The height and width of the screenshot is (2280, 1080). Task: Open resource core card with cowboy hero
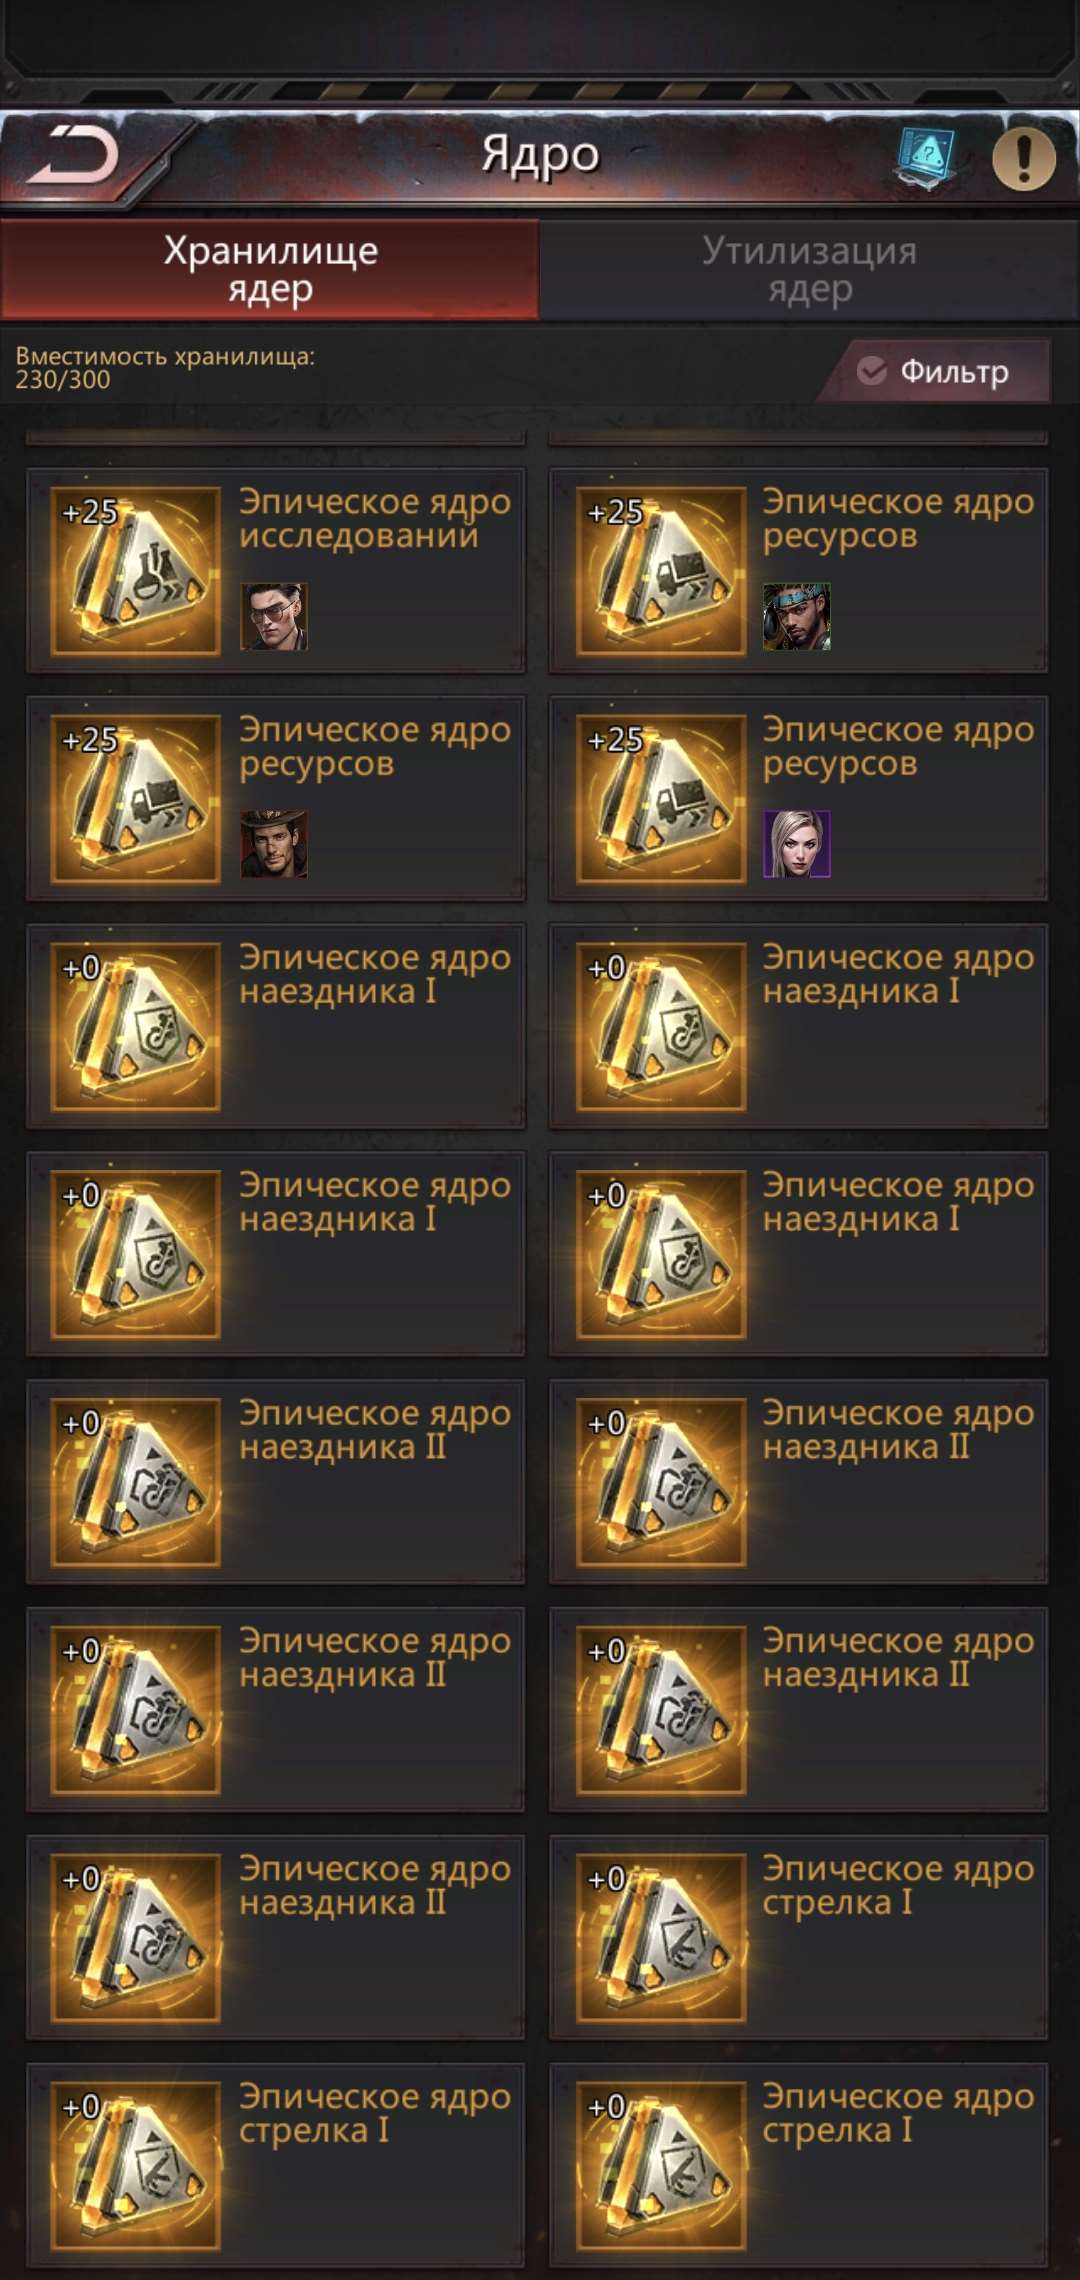tap(275, 798)
